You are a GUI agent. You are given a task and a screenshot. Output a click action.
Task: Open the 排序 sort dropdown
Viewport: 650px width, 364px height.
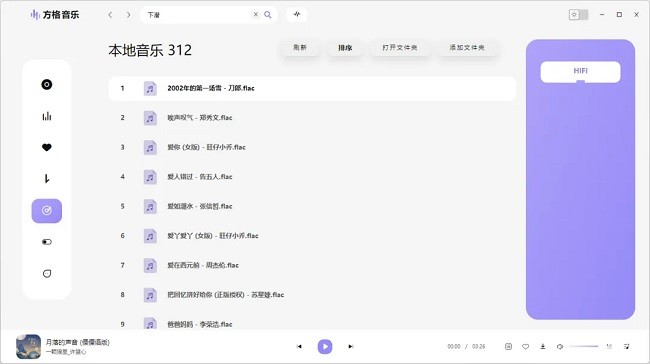coord(345,48)
